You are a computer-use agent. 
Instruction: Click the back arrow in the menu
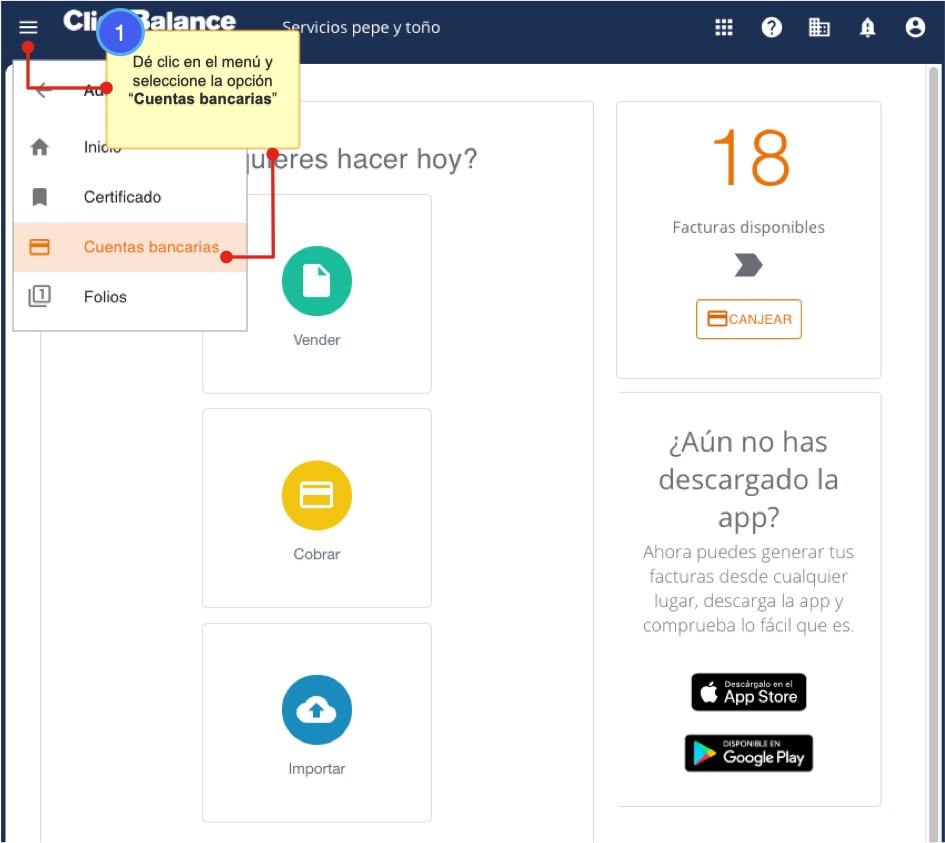[x=42, y=91]
